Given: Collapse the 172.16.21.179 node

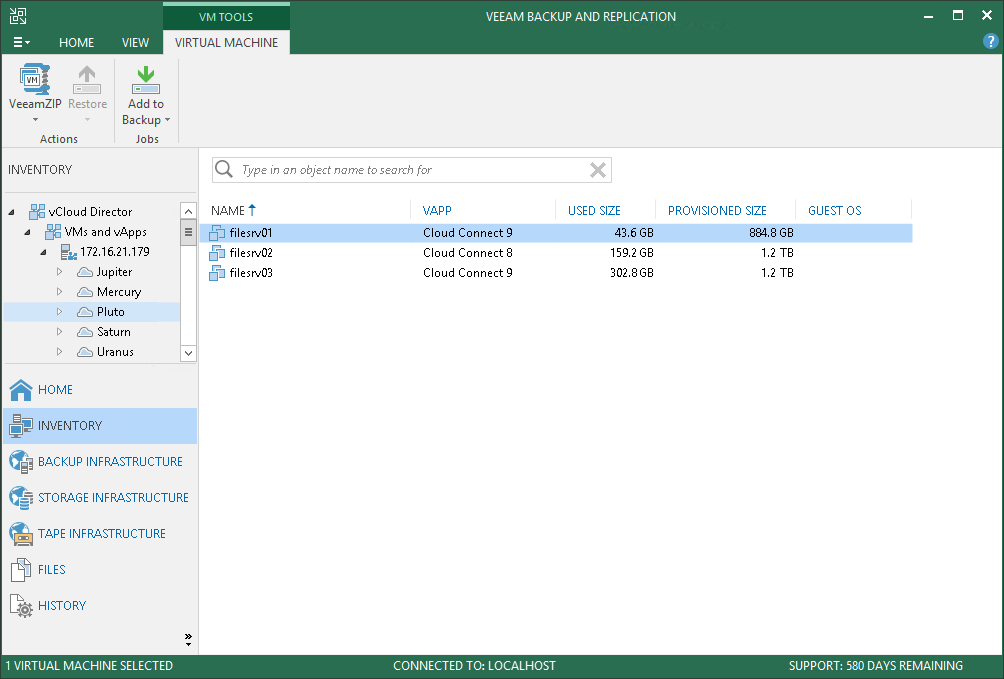Looking at the screenshot, I should [x=44, y=252].
